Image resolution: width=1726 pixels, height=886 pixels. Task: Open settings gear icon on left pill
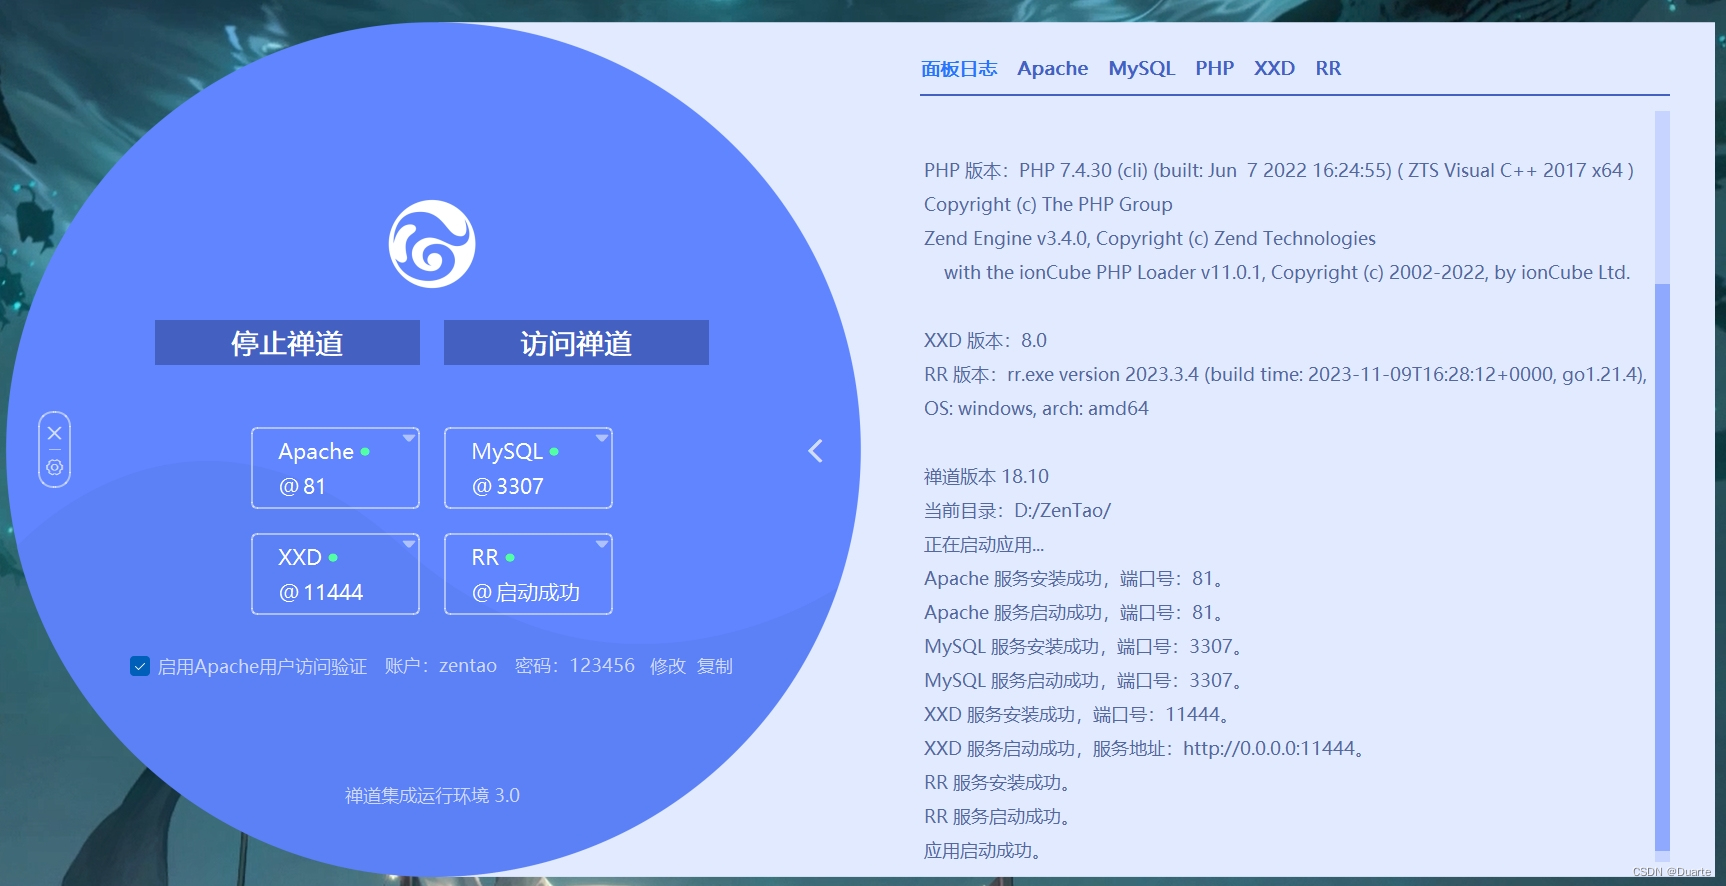click(x=55, y=467)
